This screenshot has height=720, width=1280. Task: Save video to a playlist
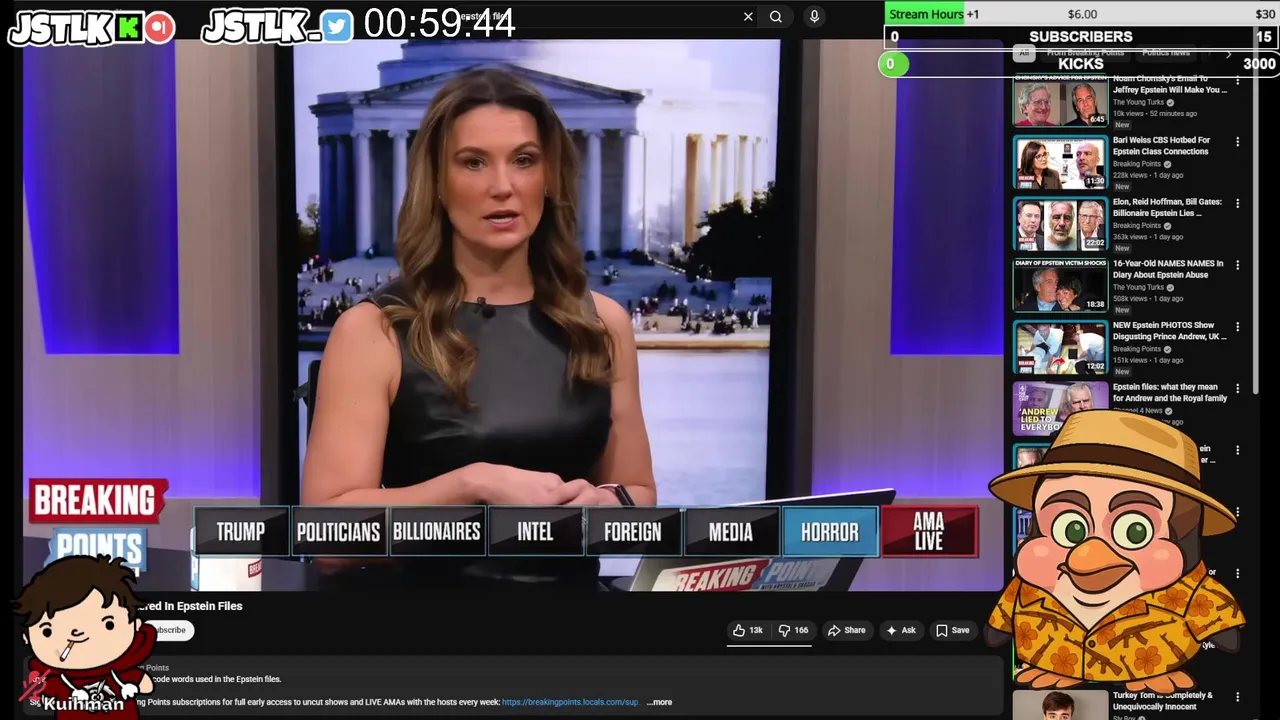(952, 630)
